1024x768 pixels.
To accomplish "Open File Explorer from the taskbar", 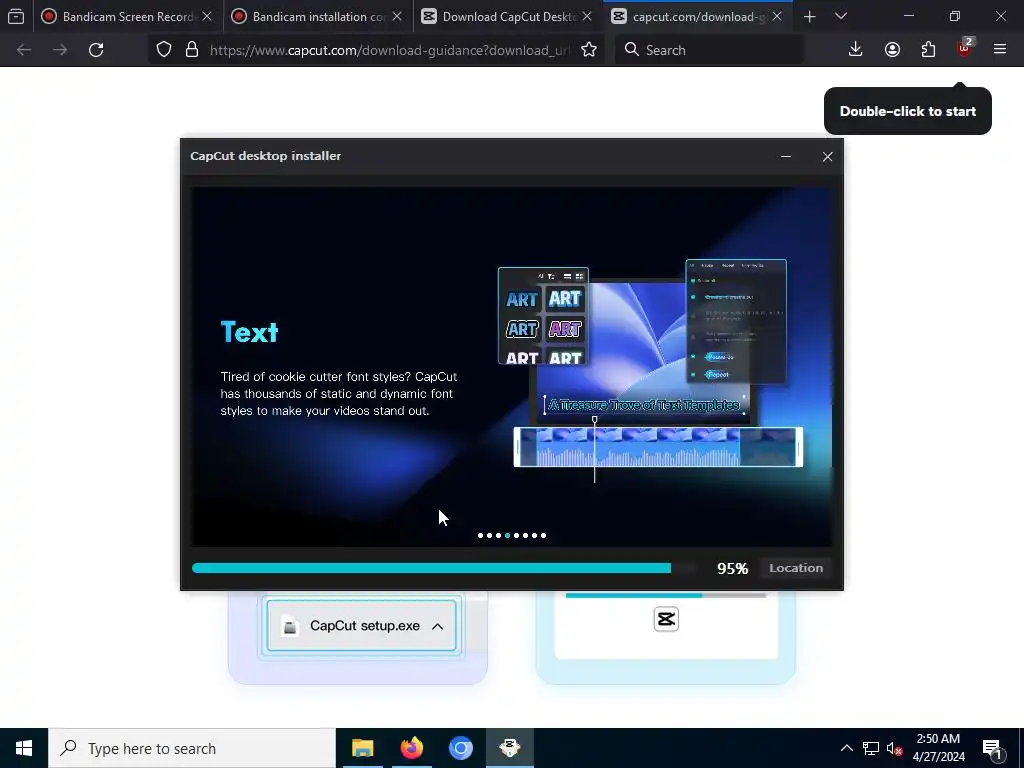I will pos(362,748).
